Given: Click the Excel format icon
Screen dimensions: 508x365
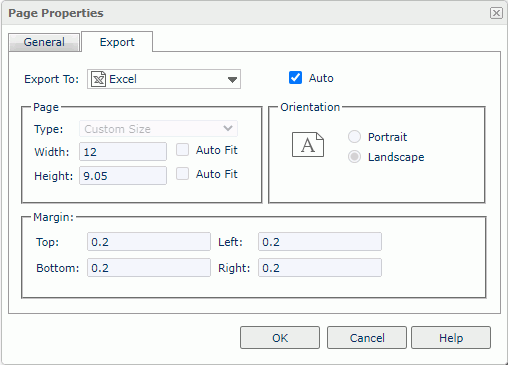Looking at the screenshot, I should 98,79.
